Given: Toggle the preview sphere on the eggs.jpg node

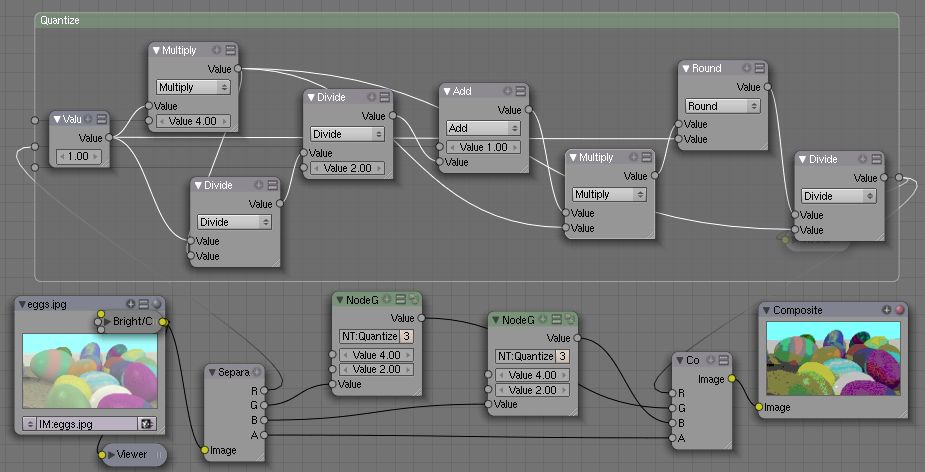Looking at the screenshot, I should coord(156,304).
